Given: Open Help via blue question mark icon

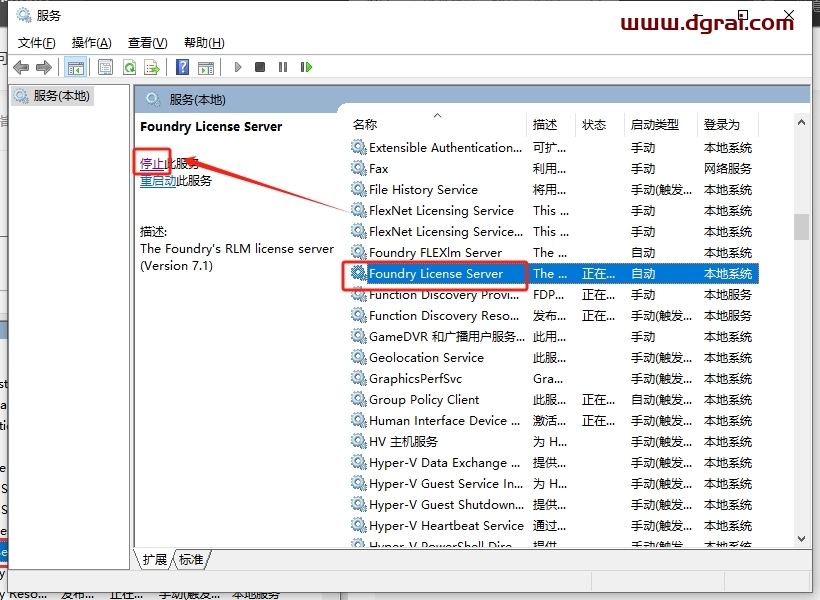Looking at the screenshot, I should (182, 67).
